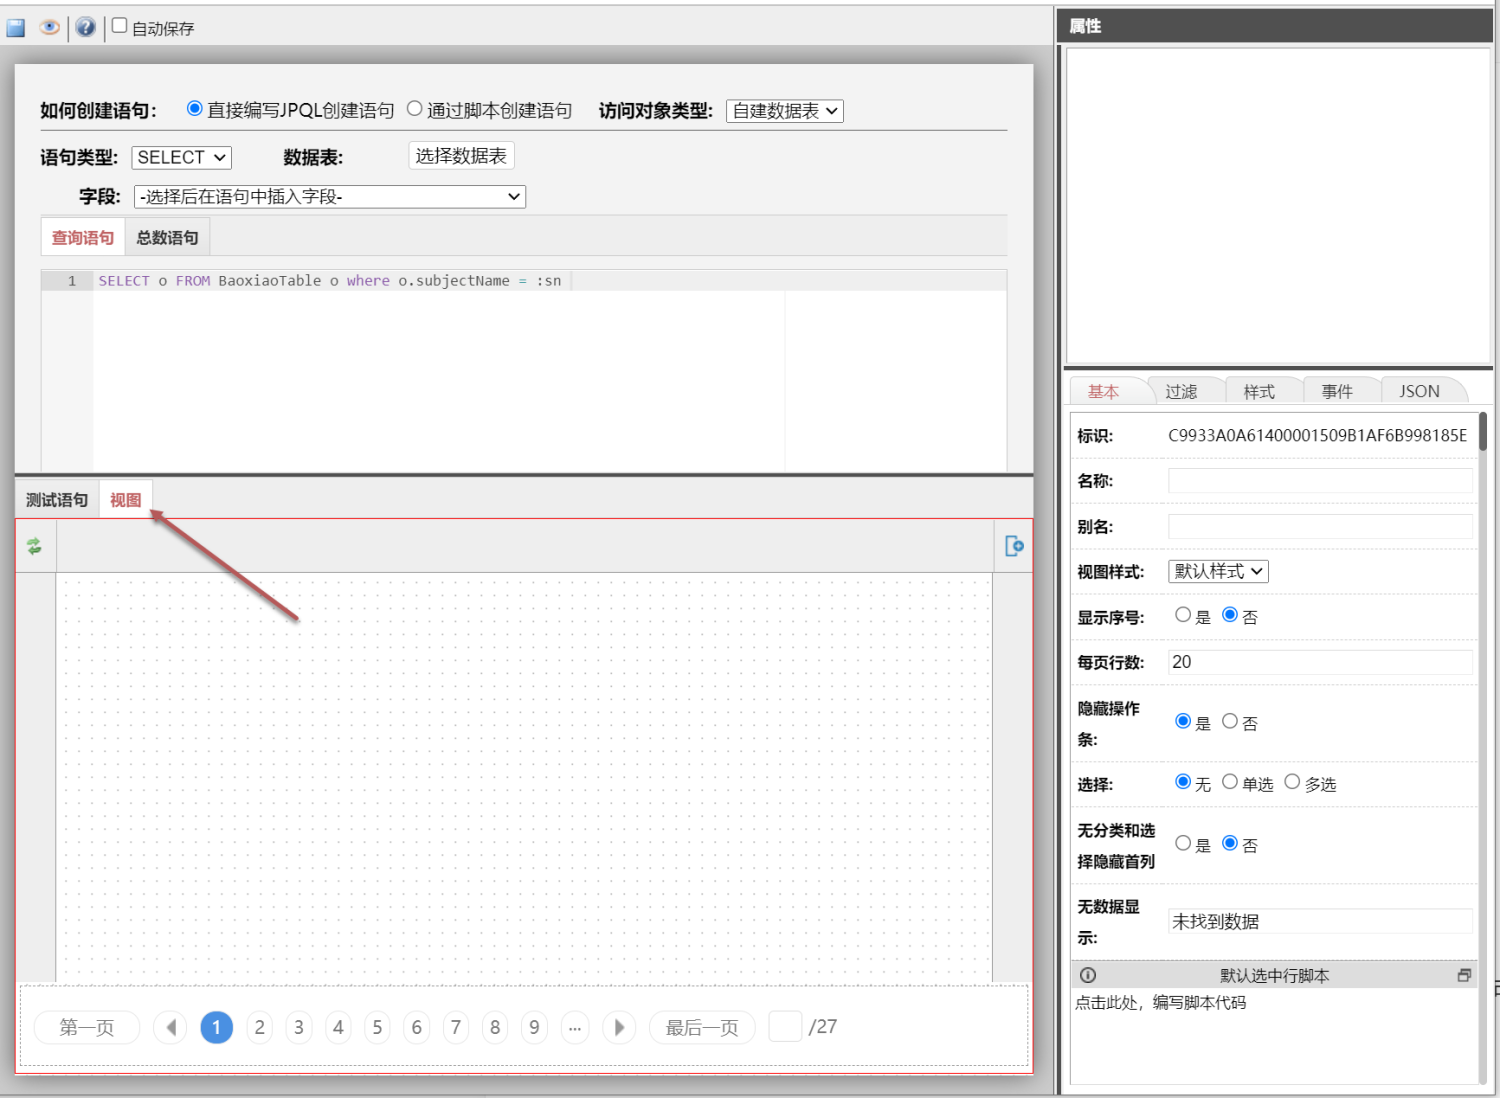Open the 视图样式 默认样式 dropdown
The height and width of the screenshot is (1098, 1500).
(1218, 571)
